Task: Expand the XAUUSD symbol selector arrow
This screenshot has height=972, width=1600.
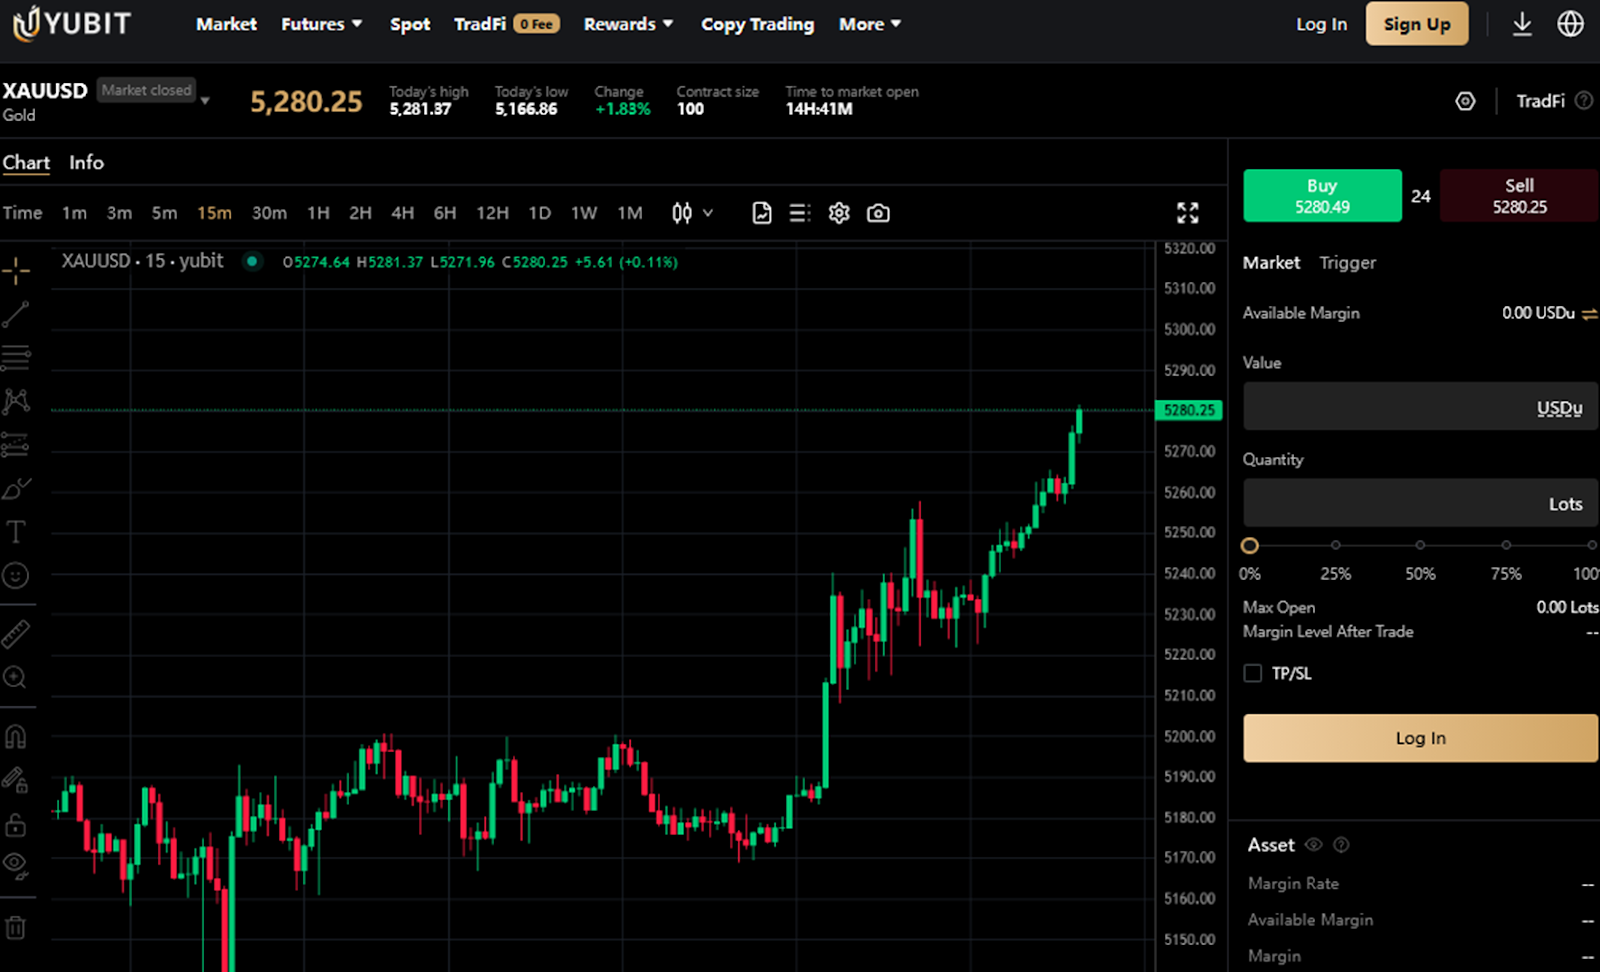Action: 205,101
